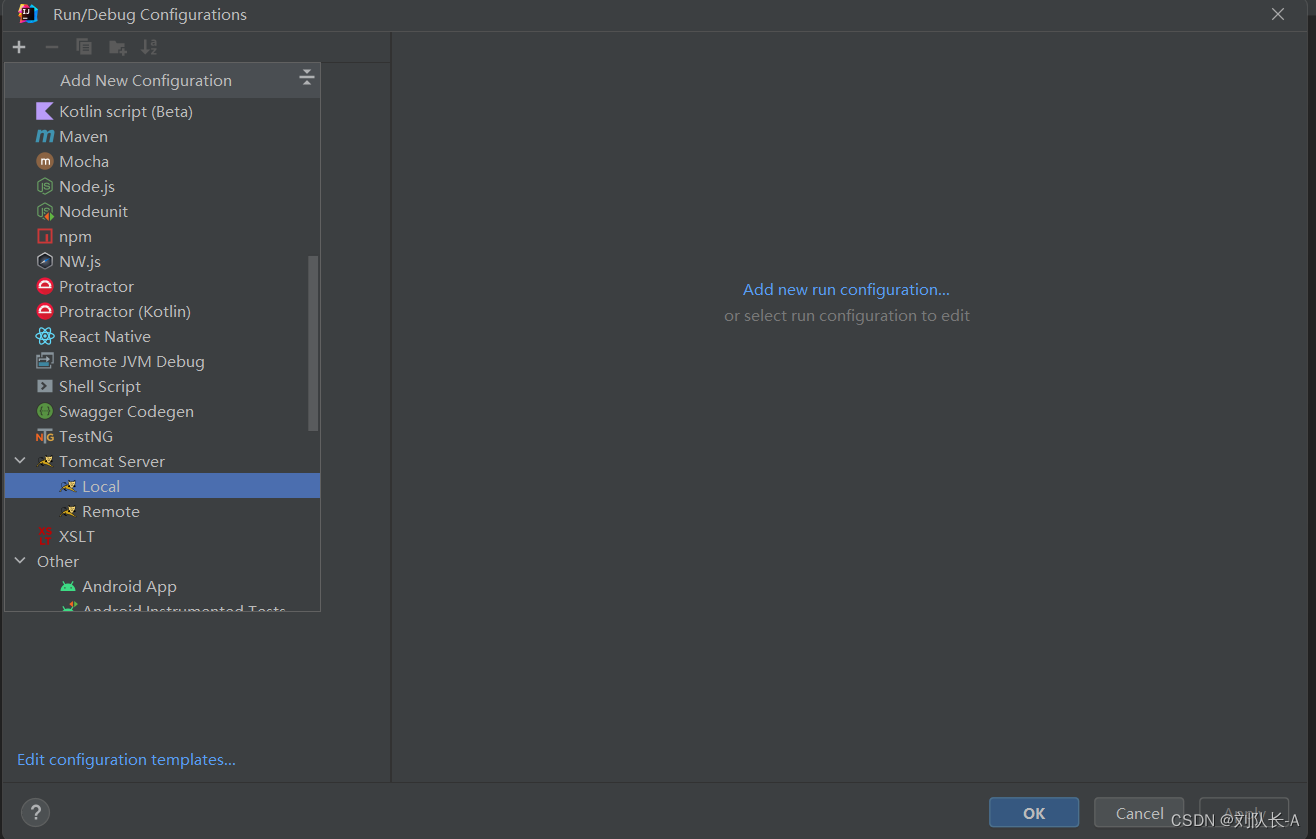The height and width of the screenshot is (839, 1316).
Task: Click the XSLT icon
Action: 44,536
